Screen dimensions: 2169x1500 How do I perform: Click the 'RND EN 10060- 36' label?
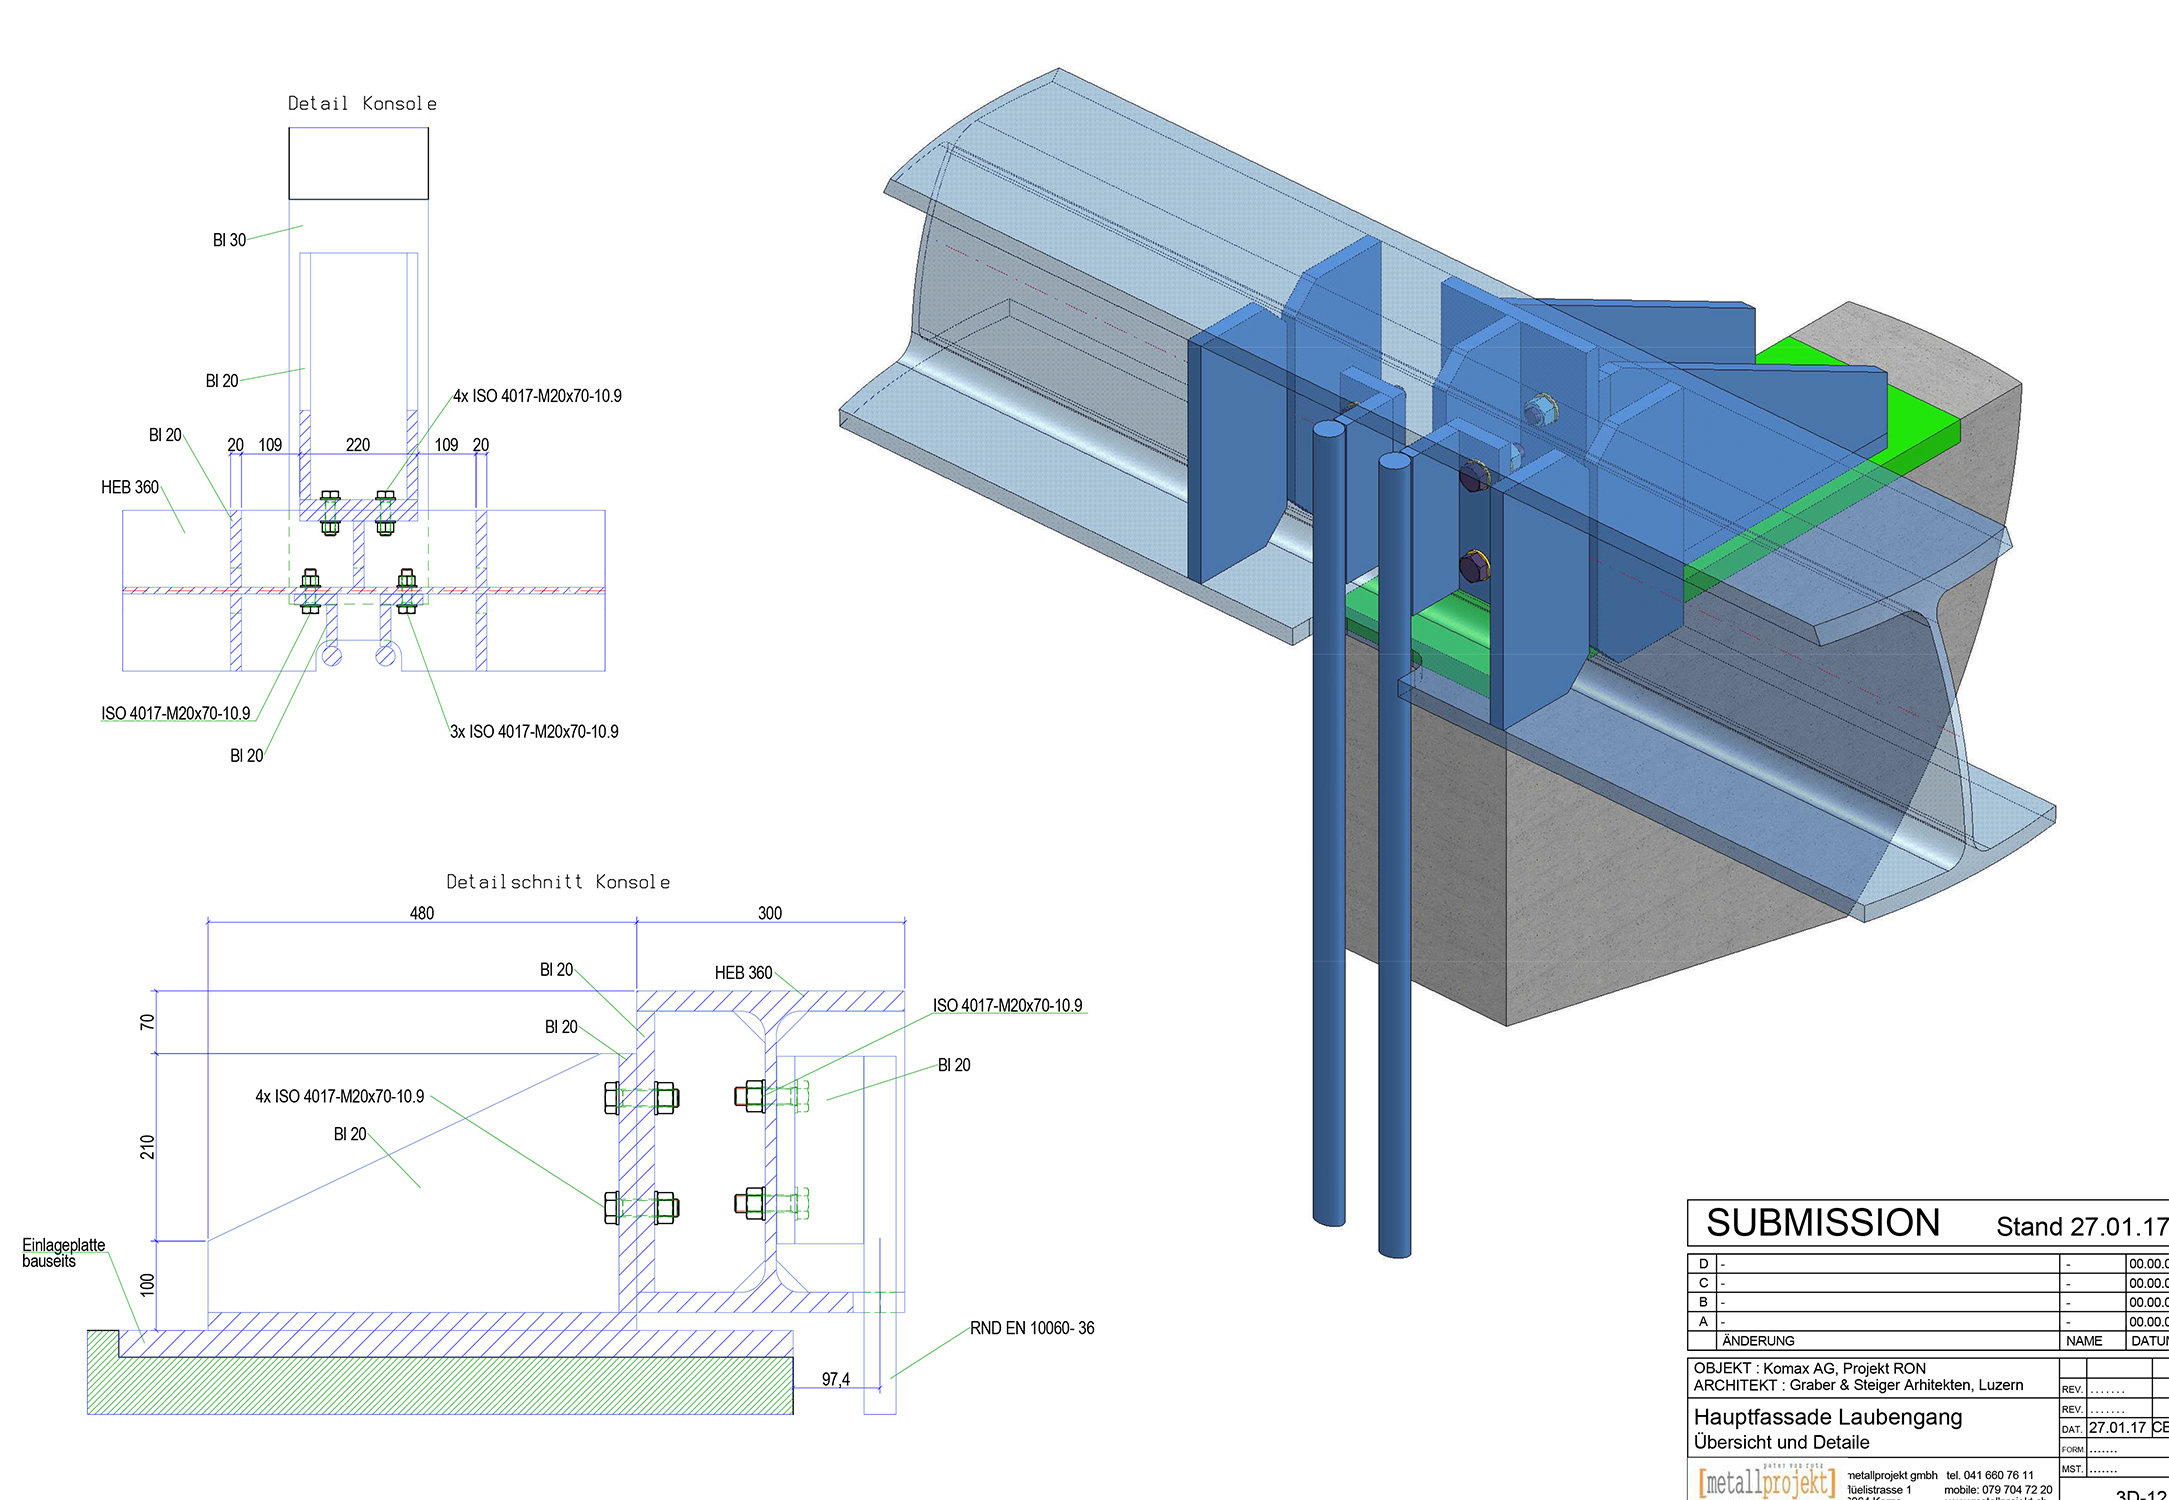tap(1032, 1328)
